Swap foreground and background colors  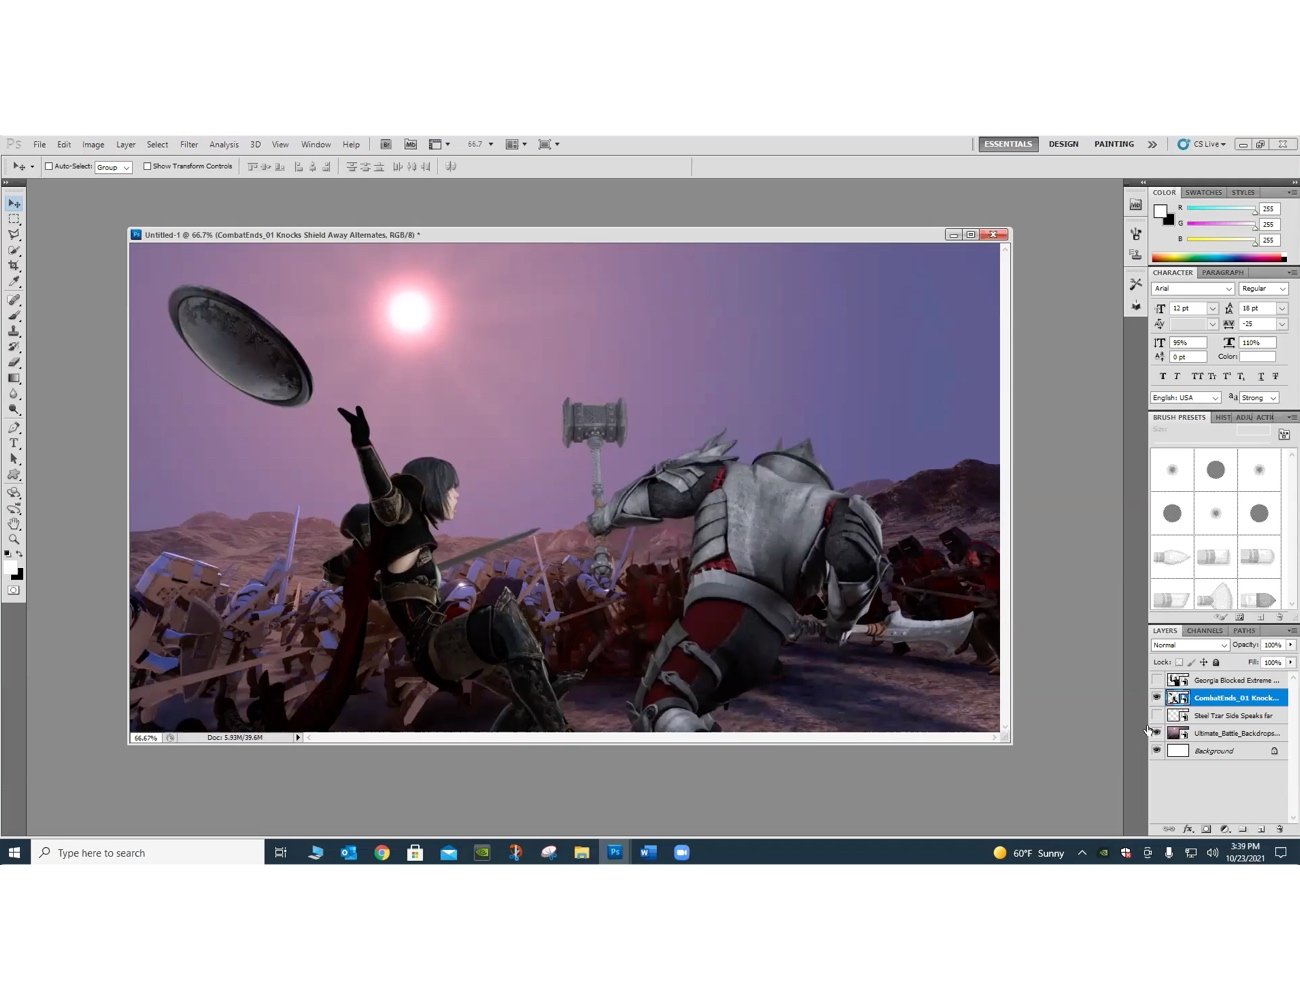19,554
